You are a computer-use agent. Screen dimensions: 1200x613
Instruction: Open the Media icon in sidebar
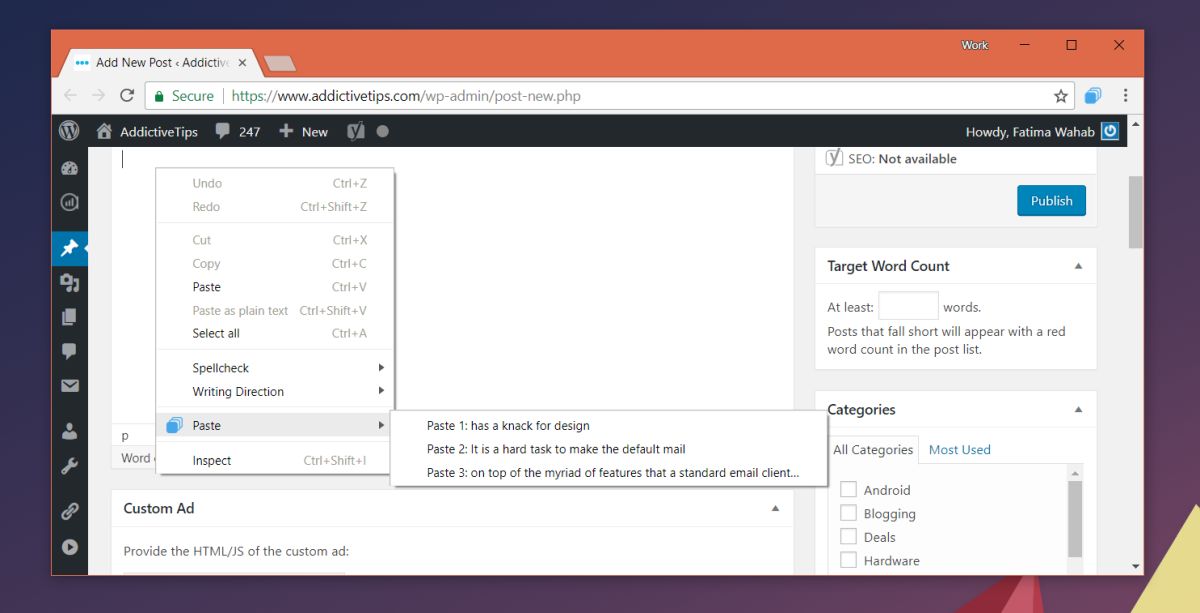coord(69,283)
